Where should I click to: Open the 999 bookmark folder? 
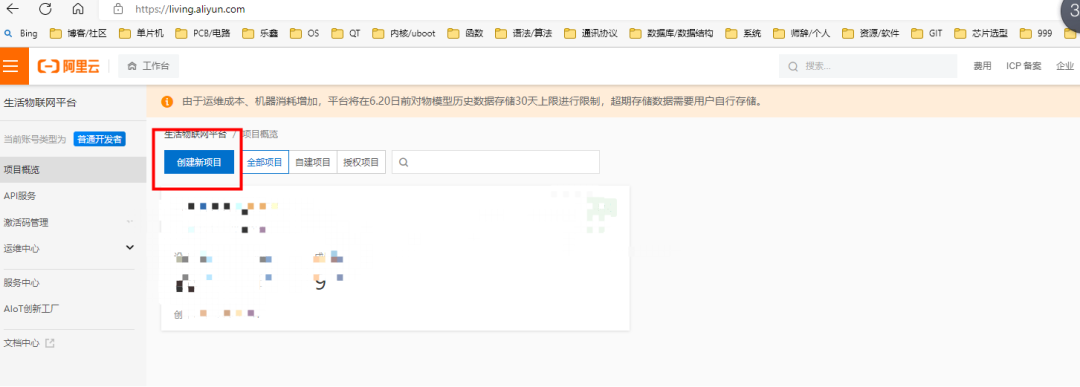1036,33
